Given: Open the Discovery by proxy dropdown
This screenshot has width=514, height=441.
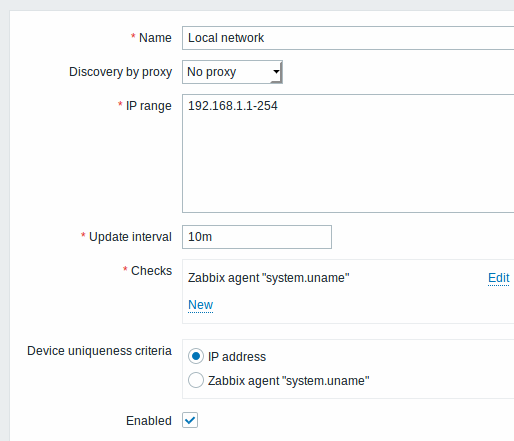Looking at the screenshot, I should (232, 72).
